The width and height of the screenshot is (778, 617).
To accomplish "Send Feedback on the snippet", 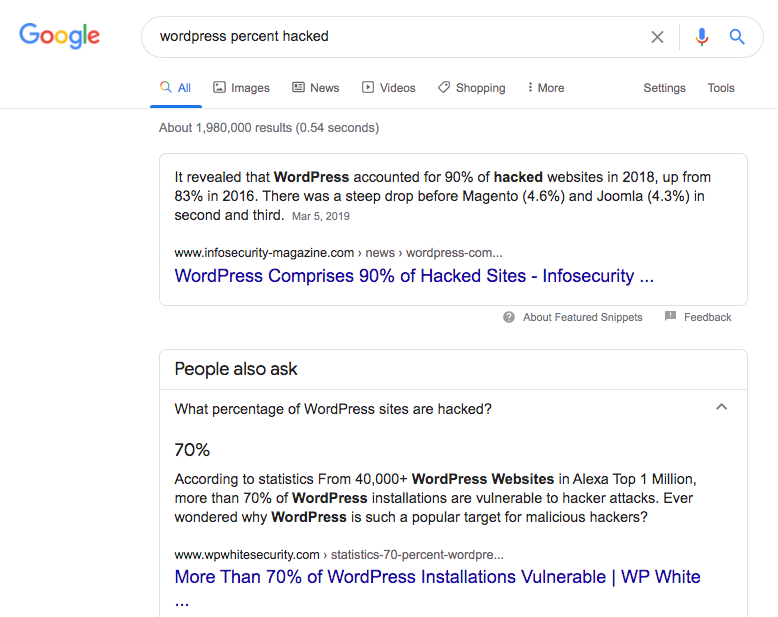I will coord(708,317).
